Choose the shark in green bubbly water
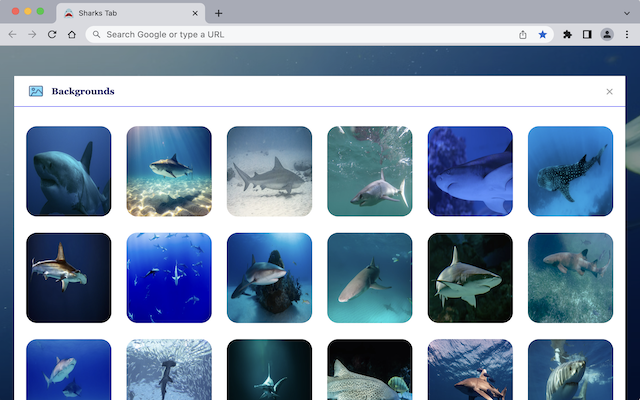 click(370, 171)
